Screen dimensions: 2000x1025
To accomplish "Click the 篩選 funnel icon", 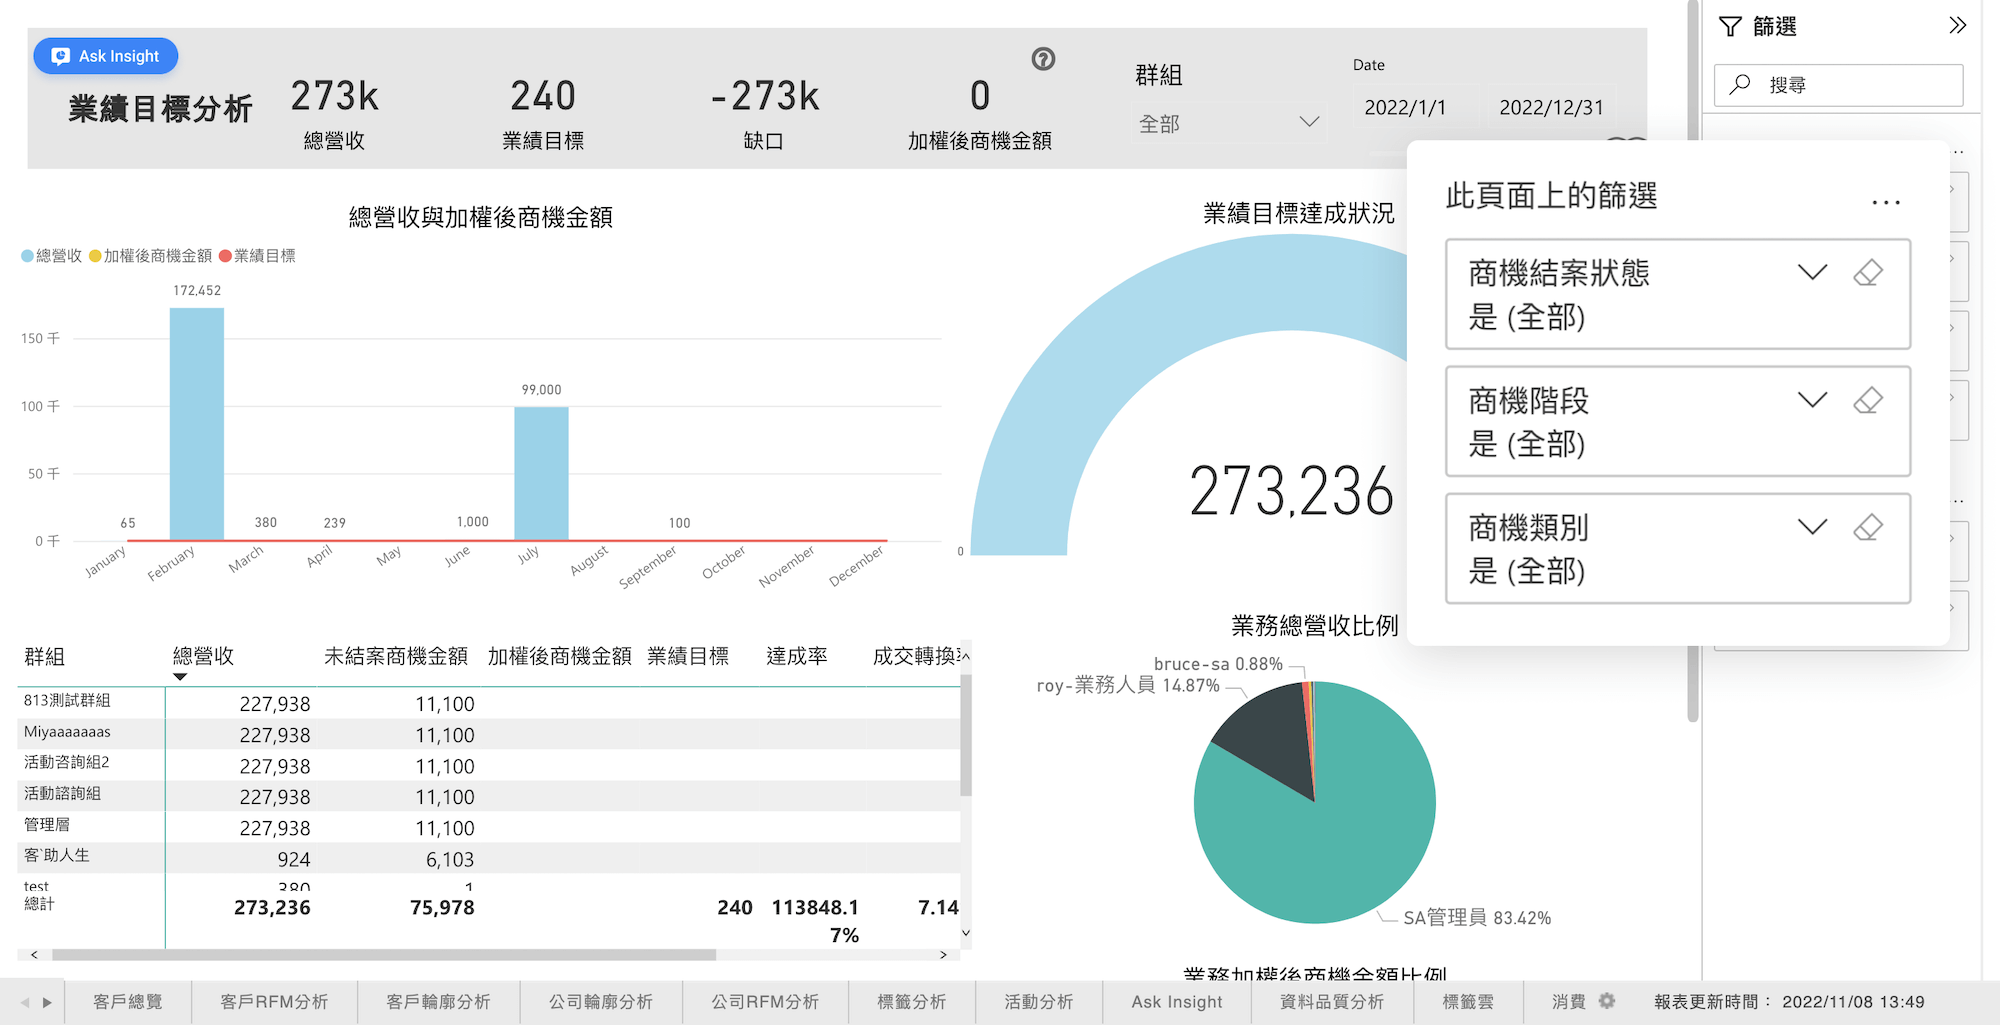I will (1730, 27).
